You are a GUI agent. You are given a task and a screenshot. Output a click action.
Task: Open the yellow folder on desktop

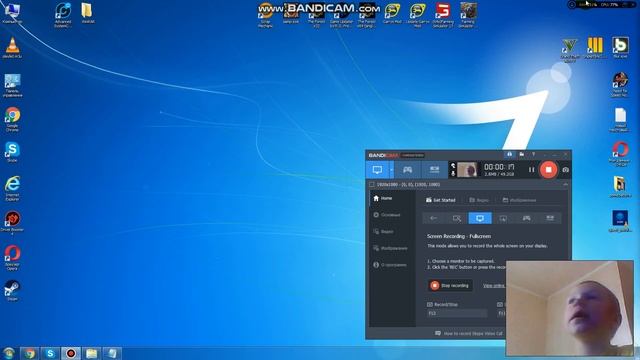tap(87, 13)
